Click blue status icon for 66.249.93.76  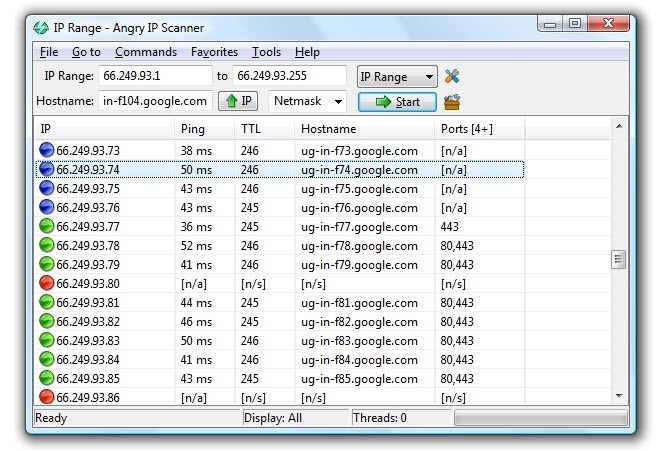coord(47,207)
